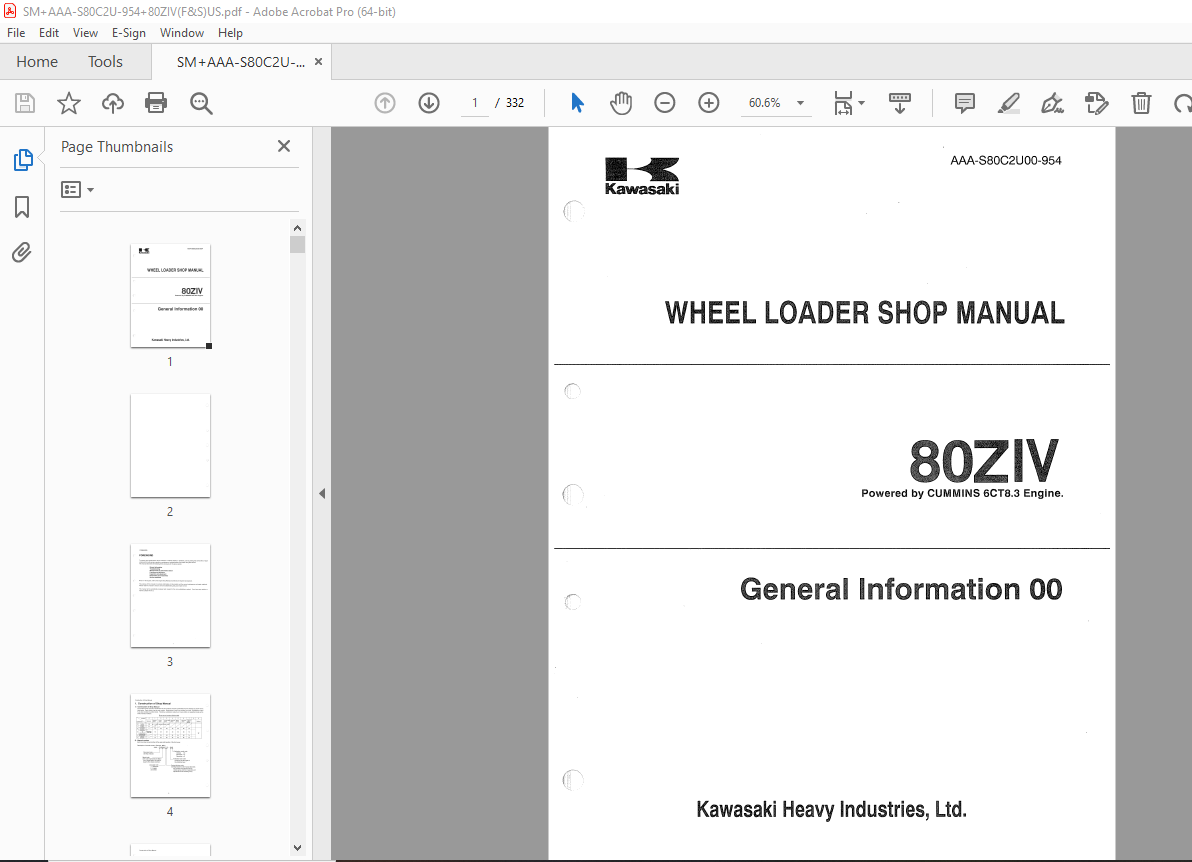
Task: Zoom in with plus button
Action: 709,103
